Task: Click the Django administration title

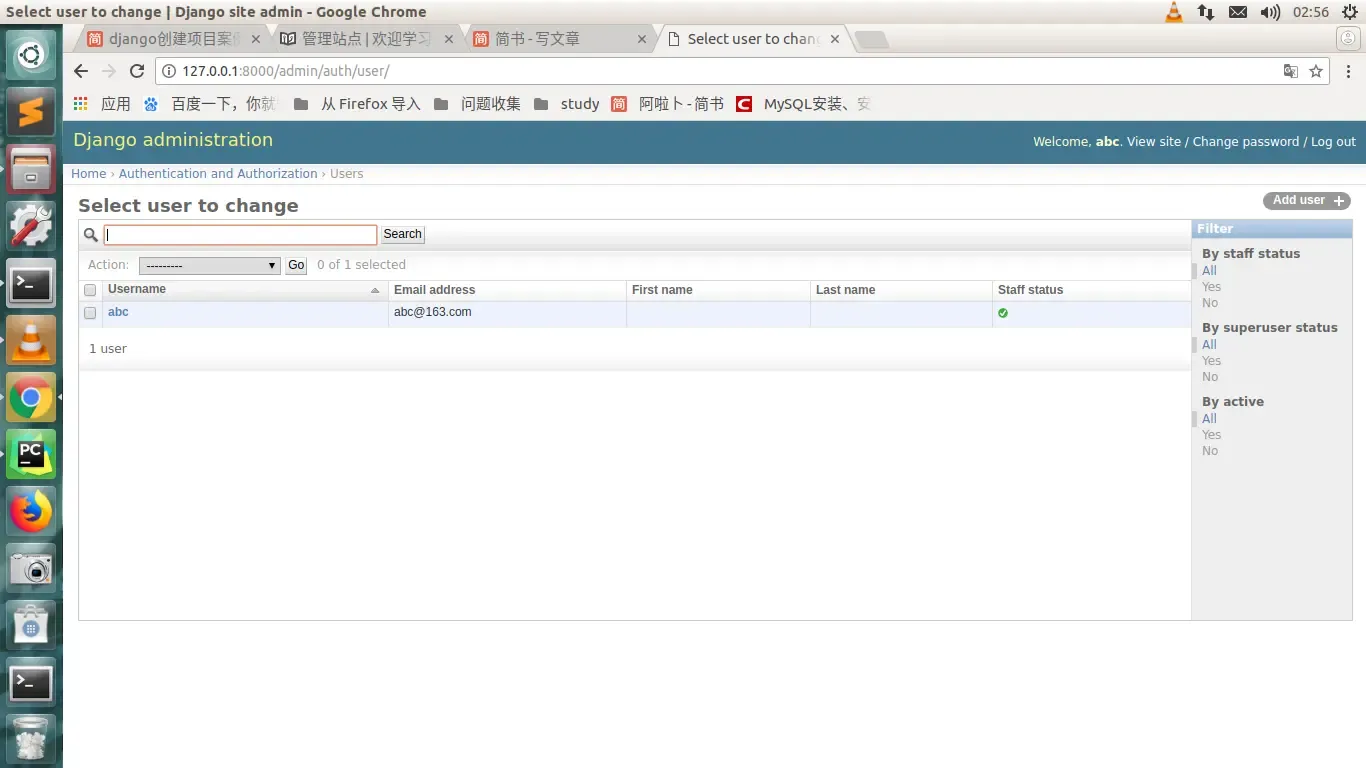Action: click(173, 140)
